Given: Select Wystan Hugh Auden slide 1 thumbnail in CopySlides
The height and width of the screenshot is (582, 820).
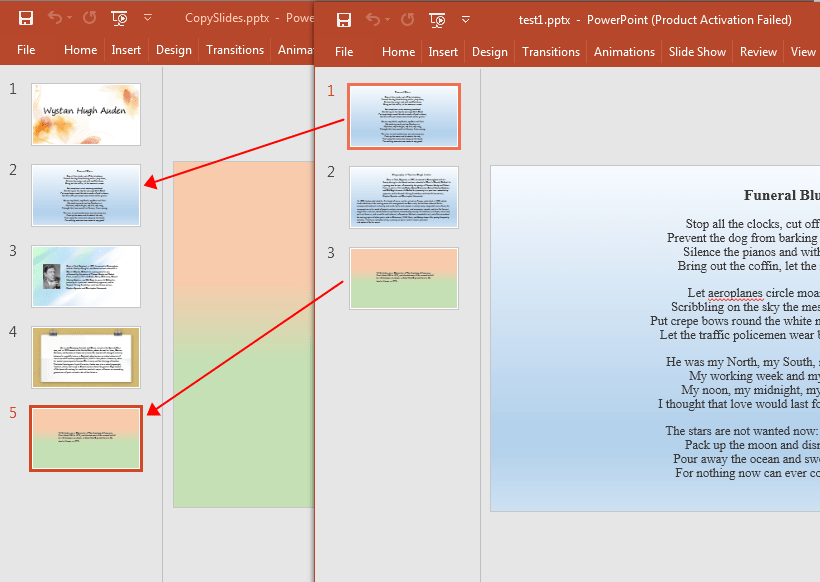Looking at the screenshot, I should (x=86, y=115).
